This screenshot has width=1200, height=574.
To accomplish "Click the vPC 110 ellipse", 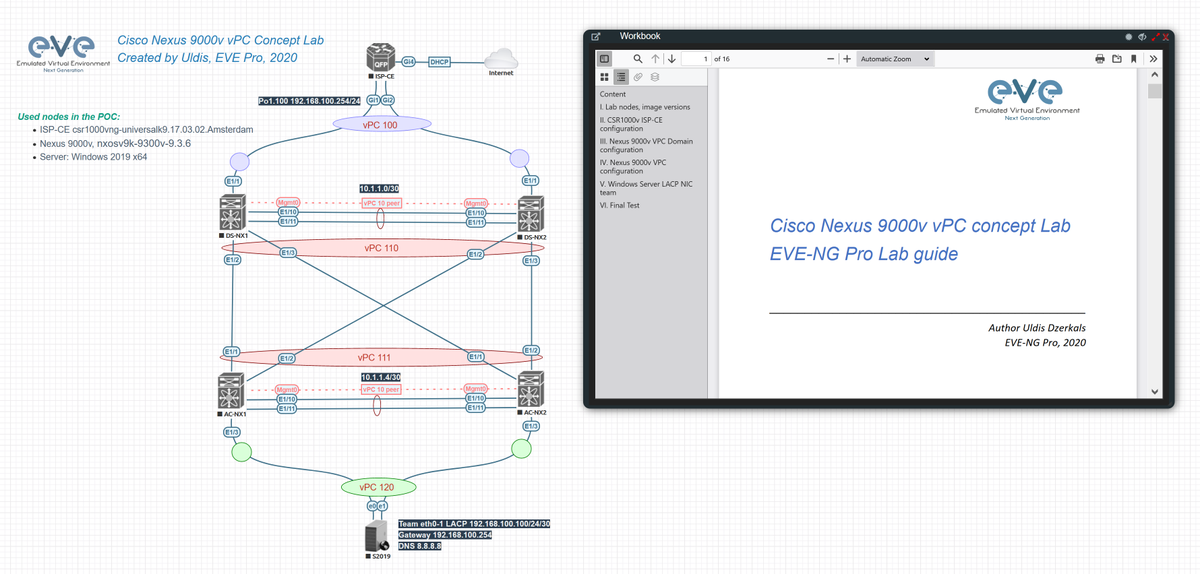I will pyautogui.click(x=381, y=248).
